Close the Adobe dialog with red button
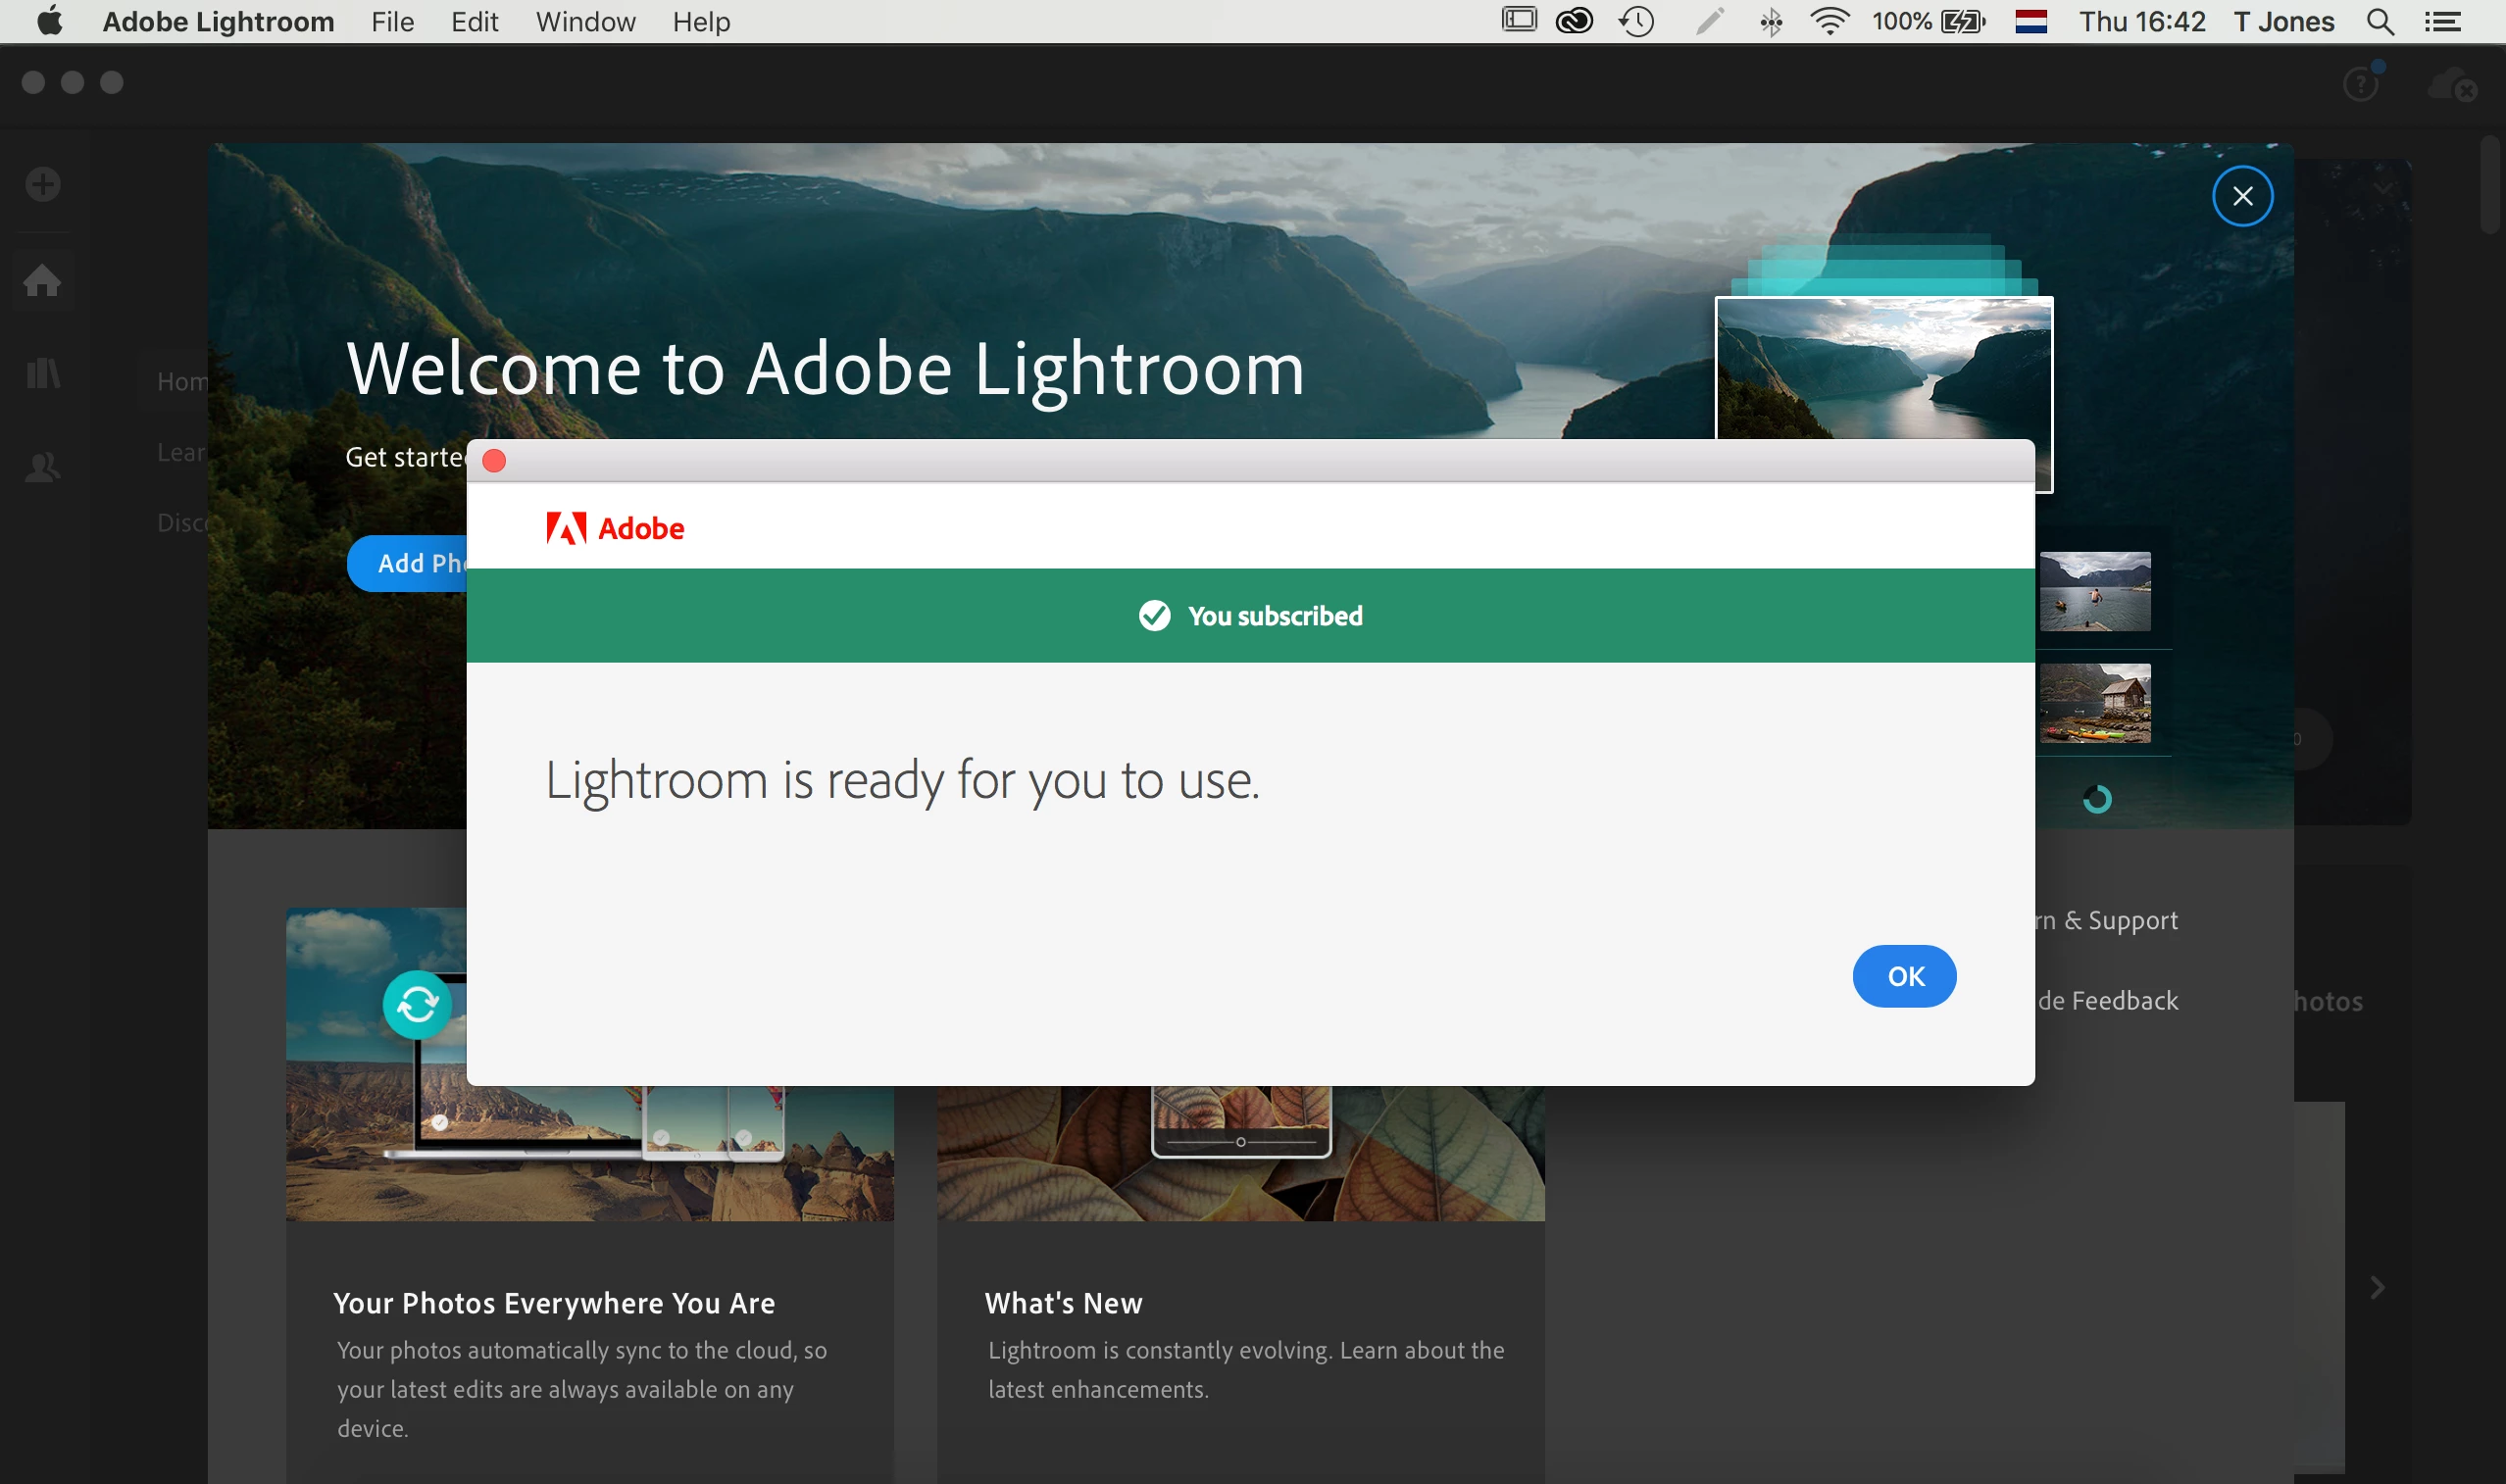 click(x=494, y=461)
